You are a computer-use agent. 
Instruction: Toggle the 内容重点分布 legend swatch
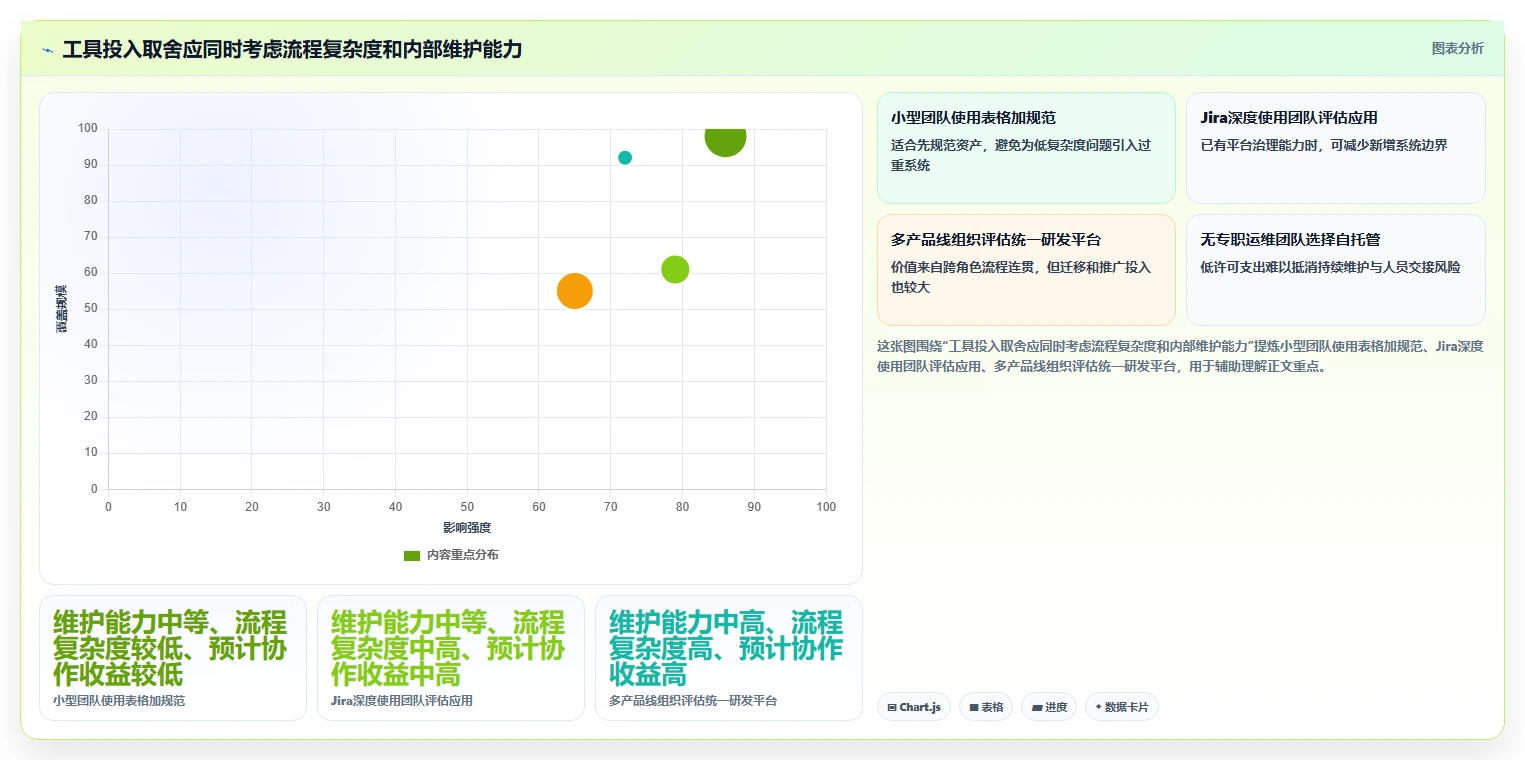(x=412, y=555)
